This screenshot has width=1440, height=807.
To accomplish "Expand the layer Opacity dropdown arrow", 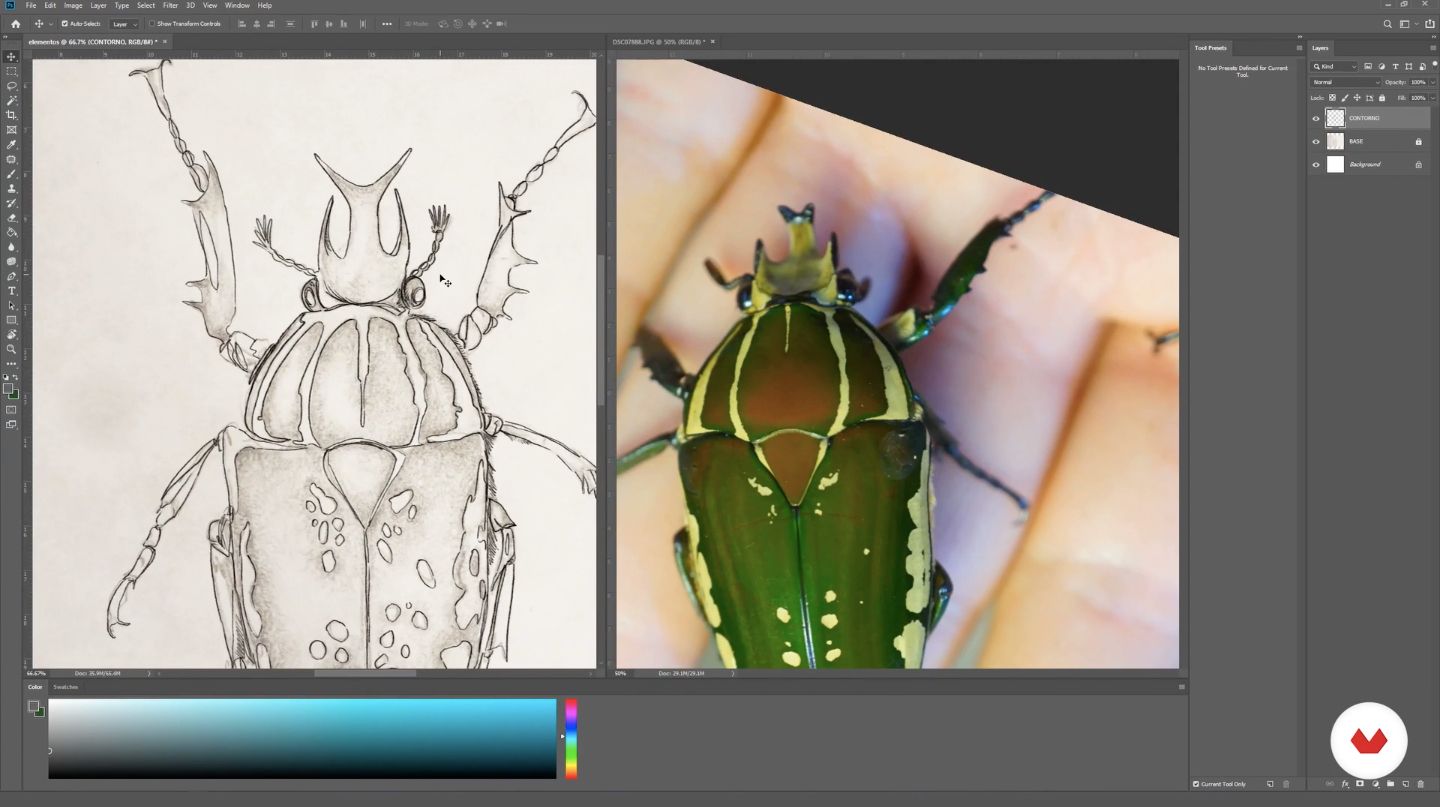I will coord(1433,82).
